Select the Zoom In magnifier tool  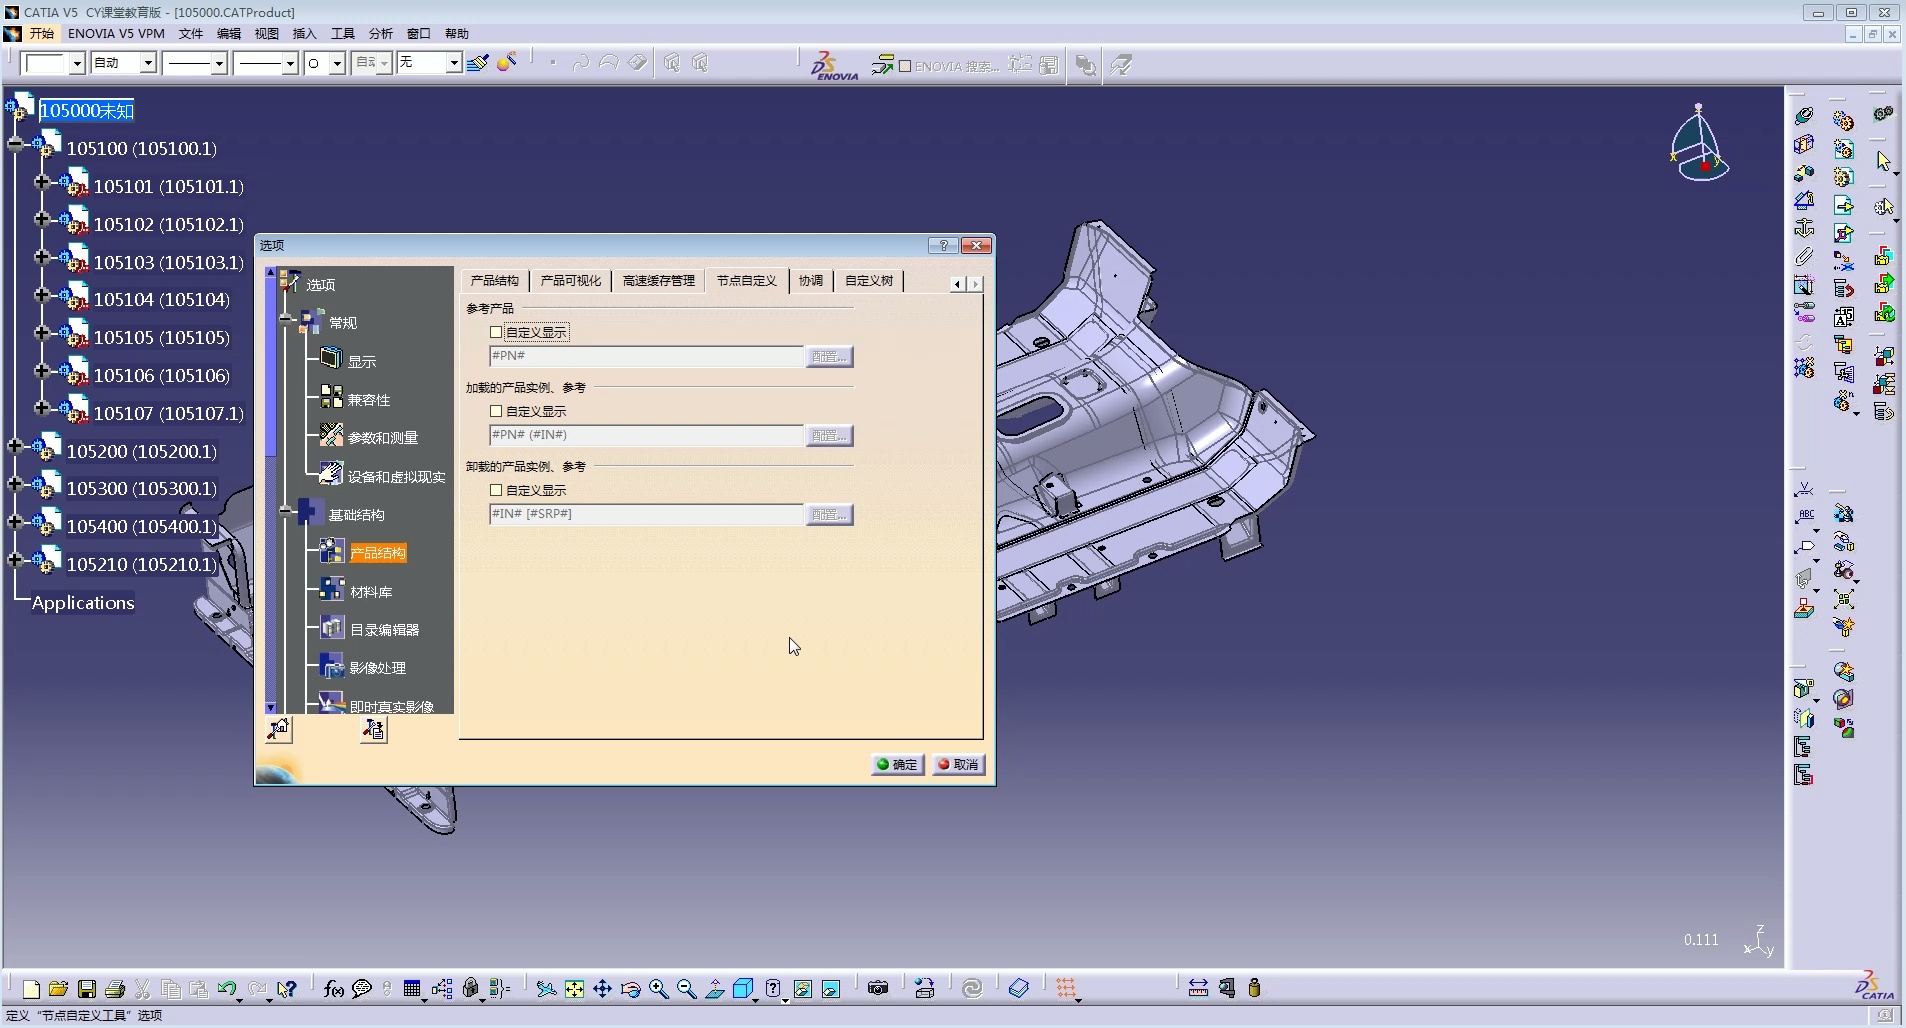click(658, 989)
